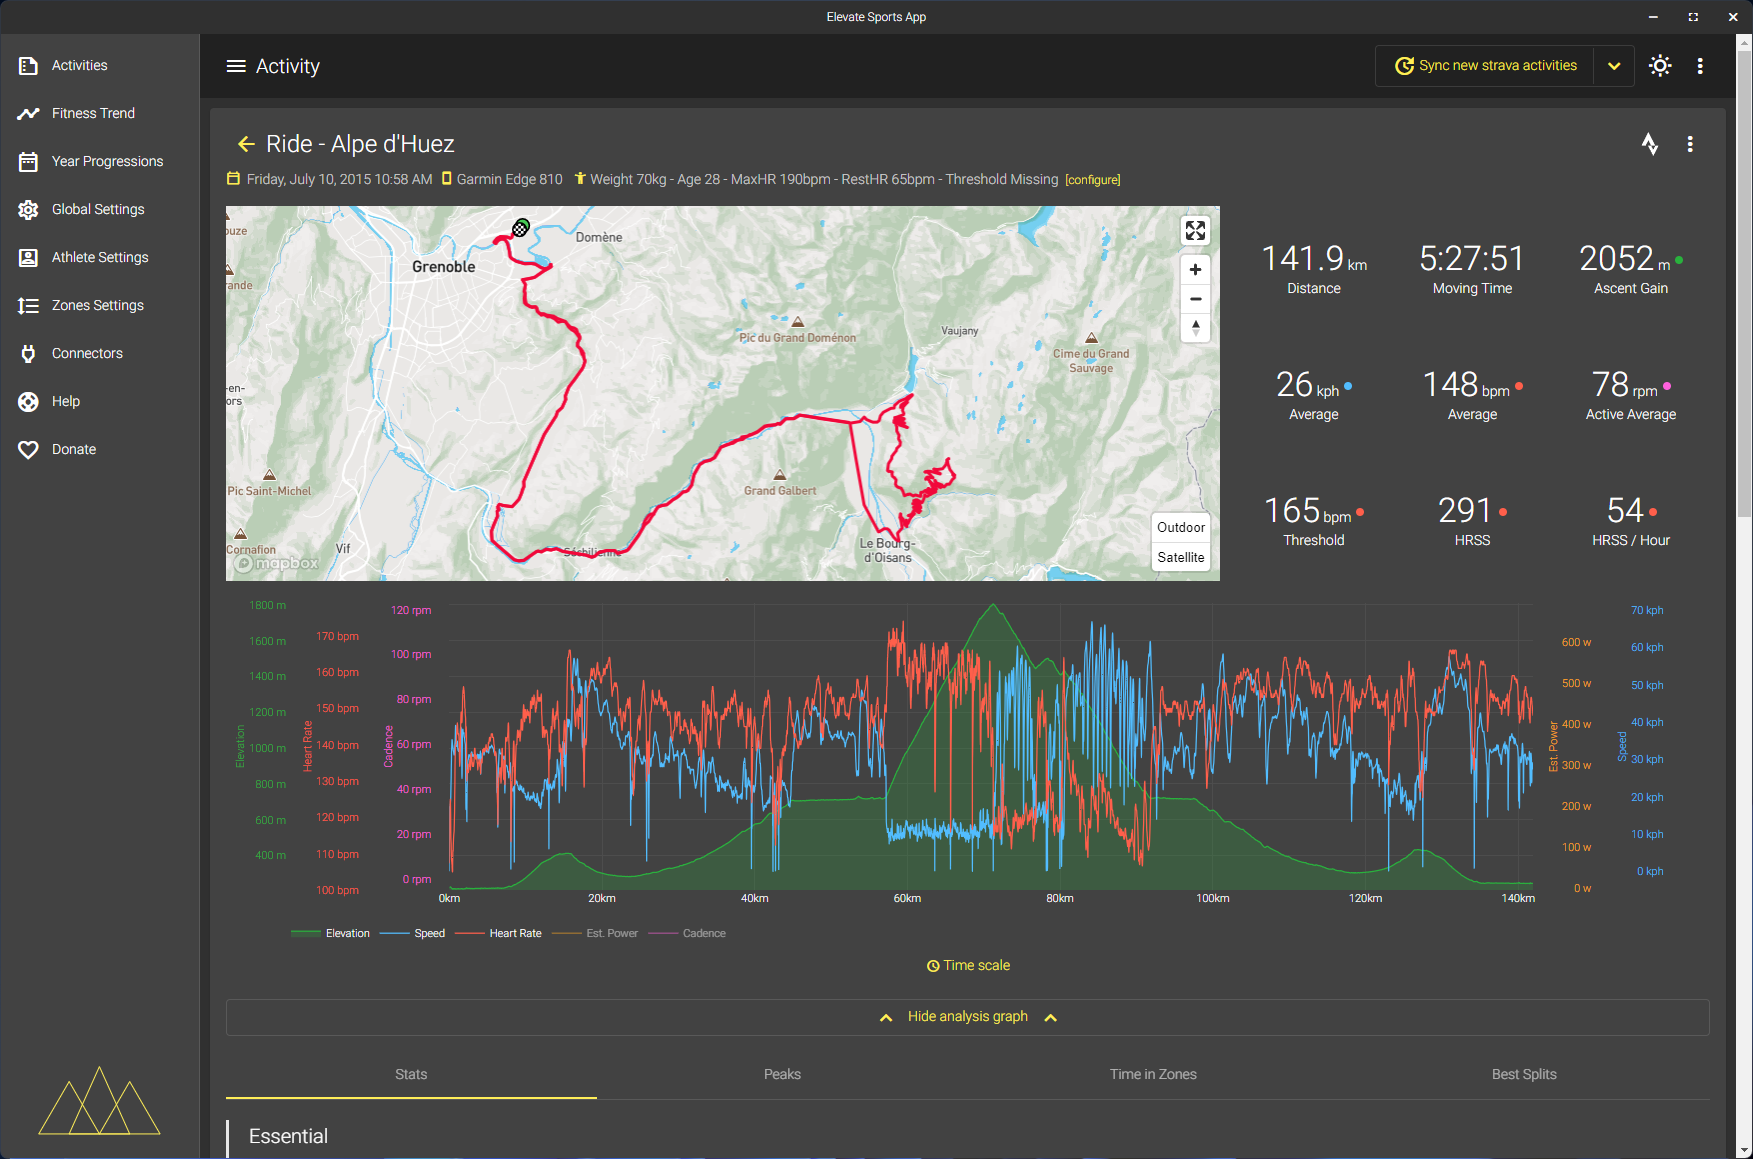The height and width of the screenshot is (1159, 1753).
Task: Open the Time in Zones tab
Action: click(x=1153, y=1074)
